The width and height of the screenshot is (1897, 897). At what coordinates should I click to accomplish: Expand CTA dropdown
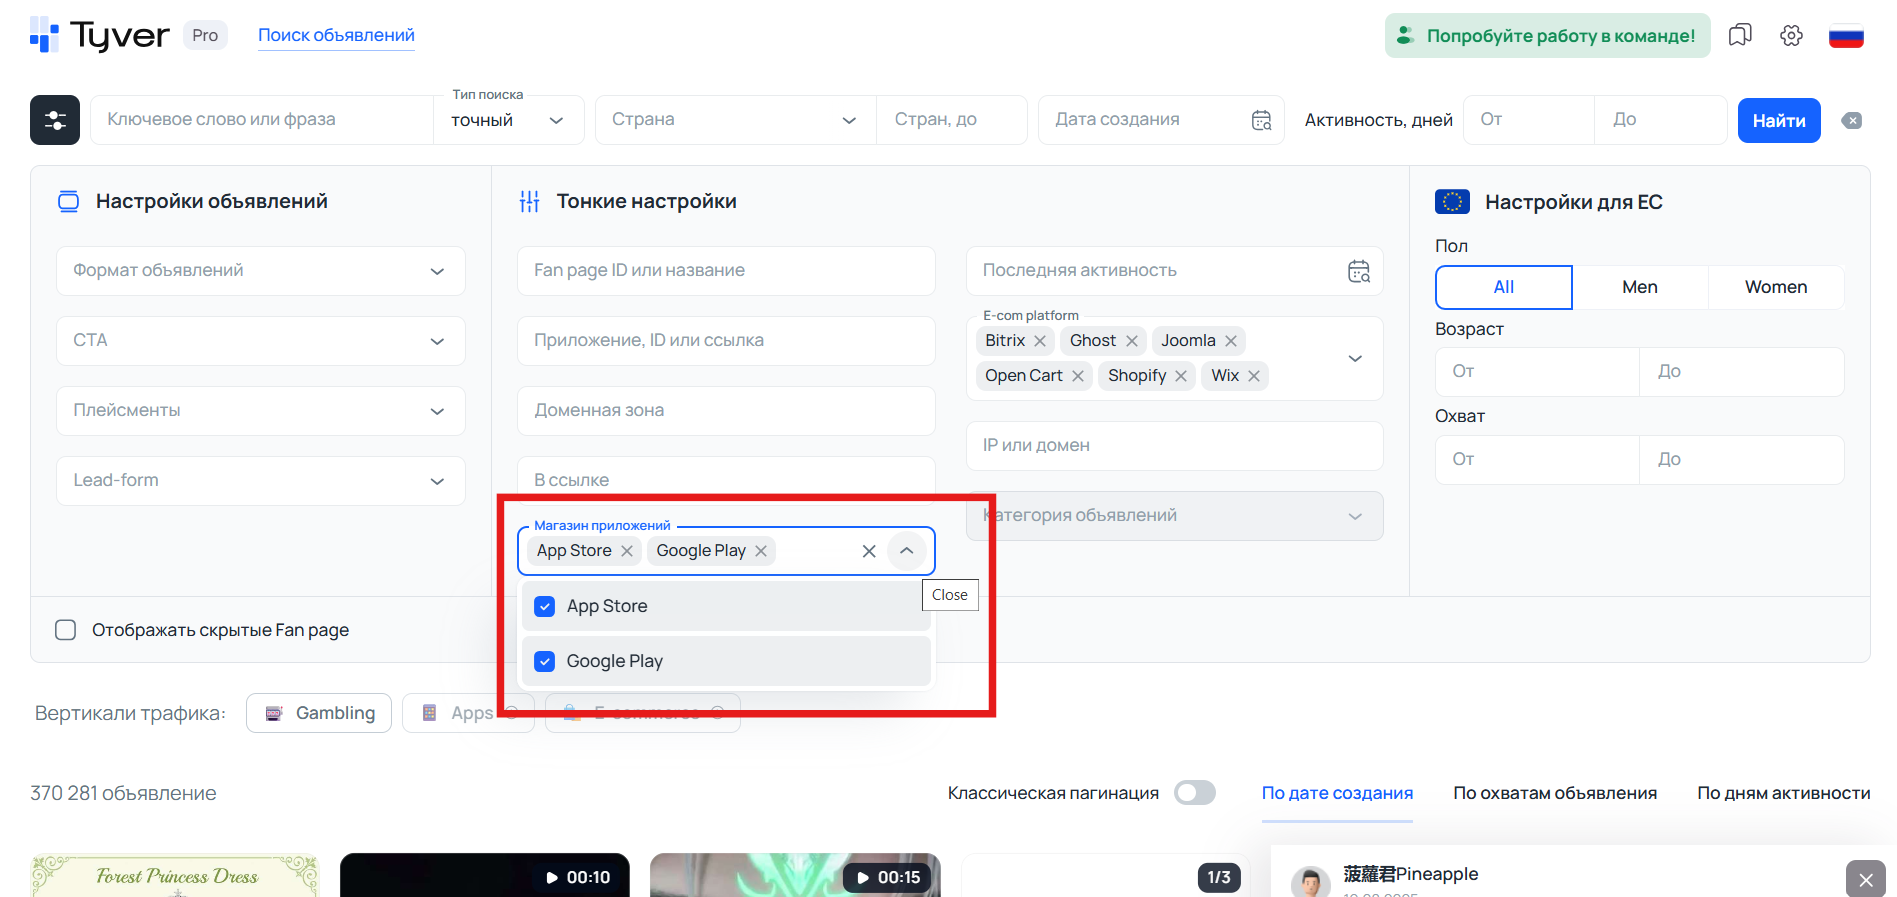261,341
